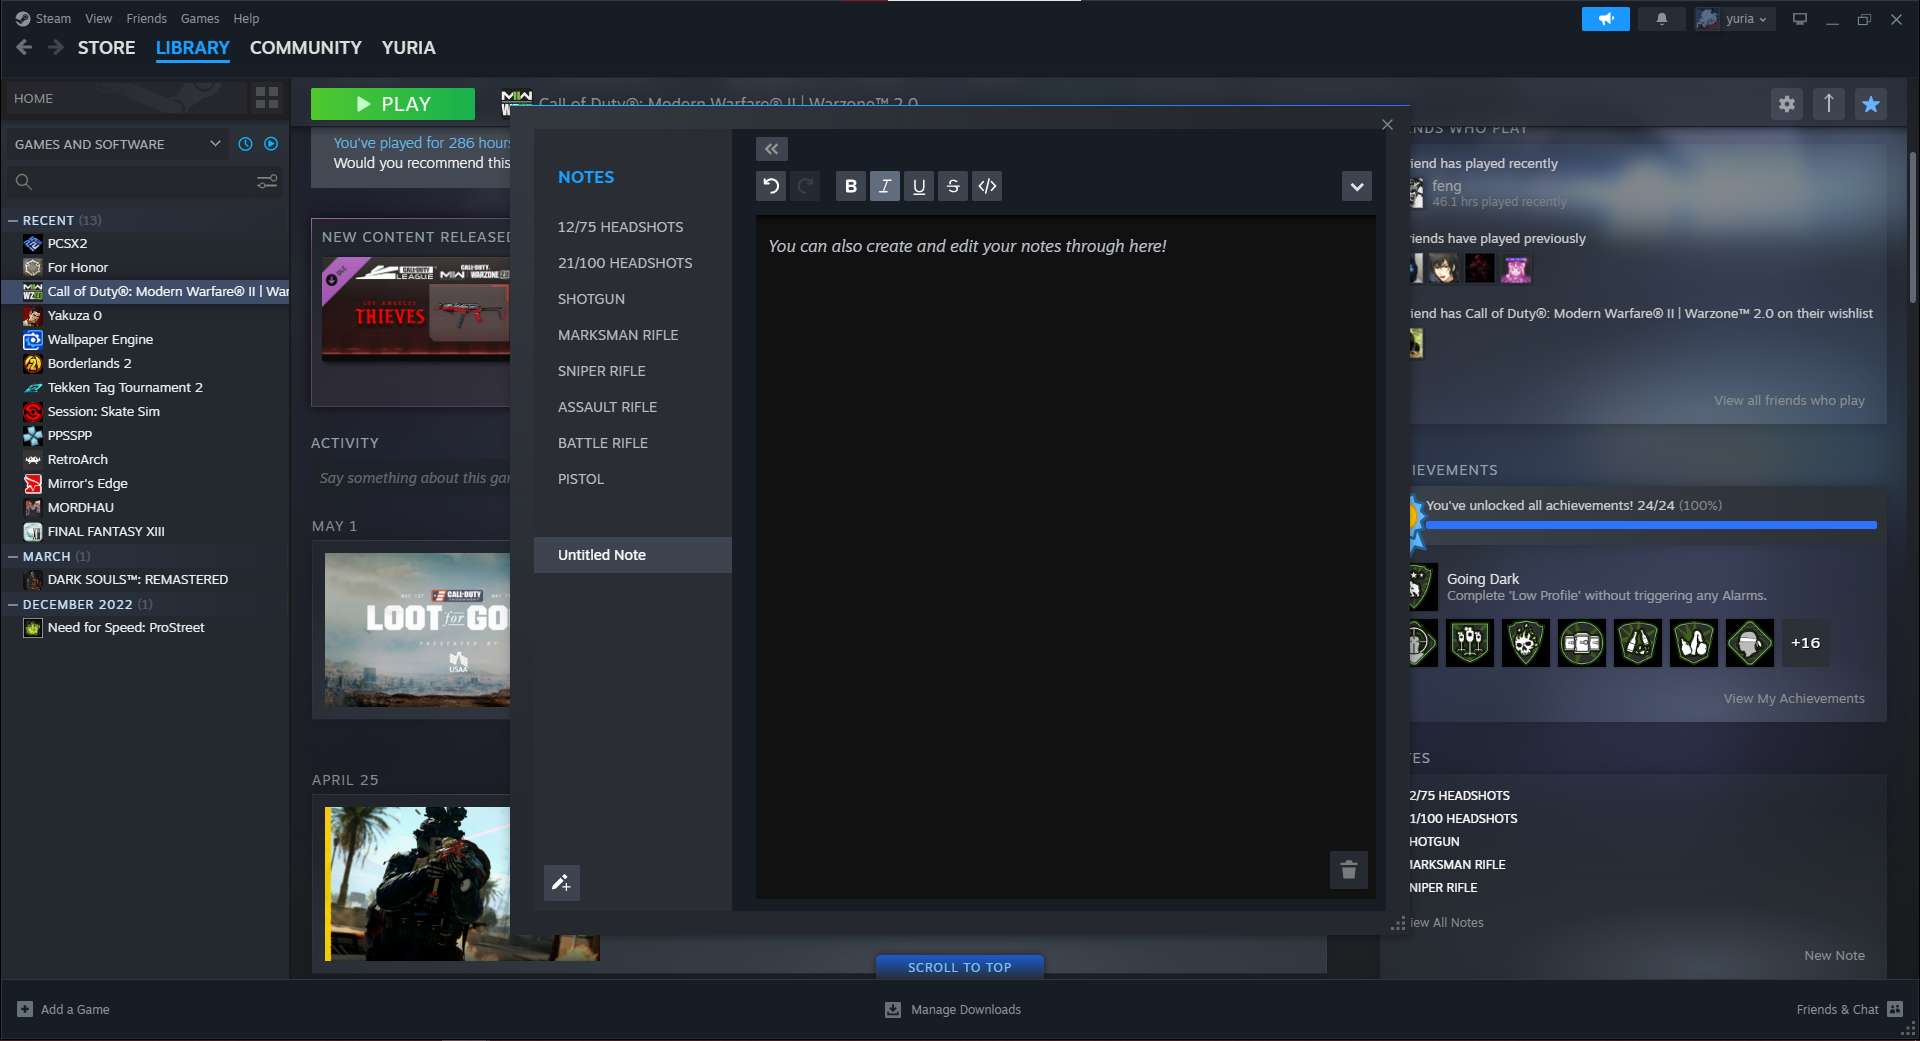The width and height of the screenshot is (1920, 1041).
Task: Click the green PLAY button
Action: [x=393, y=104]
